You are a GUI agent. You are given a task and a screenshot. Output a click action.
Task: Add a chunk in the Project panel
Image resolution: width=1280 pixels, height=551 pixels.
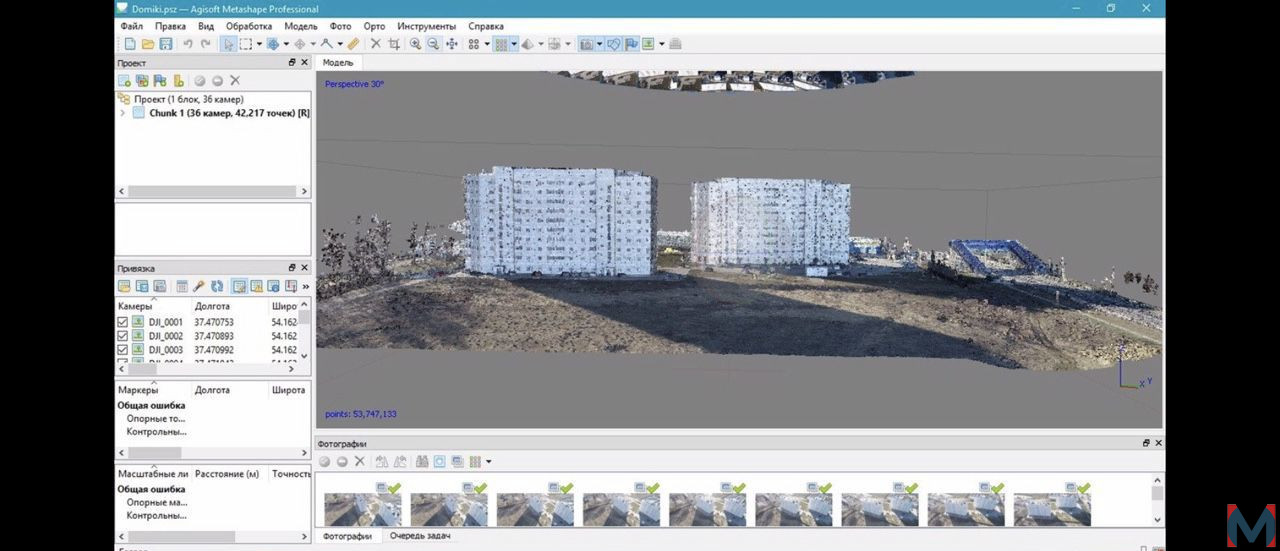(124, 80)
